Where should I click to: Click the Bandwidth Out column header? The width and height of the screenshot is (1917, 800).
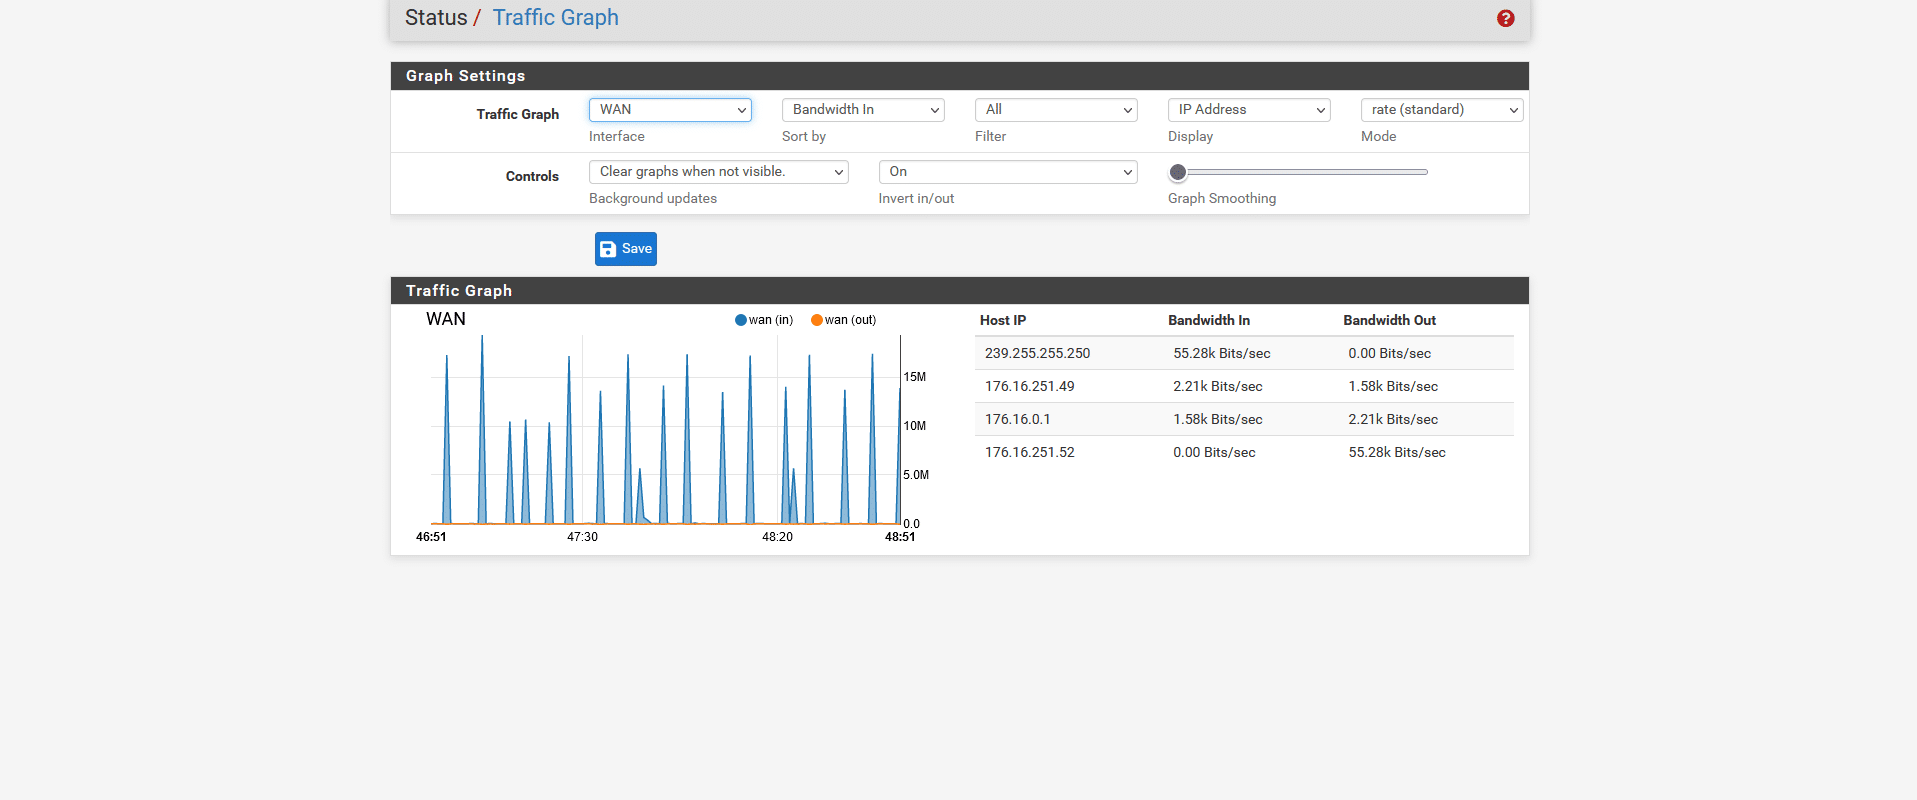tap(1389, 320)
